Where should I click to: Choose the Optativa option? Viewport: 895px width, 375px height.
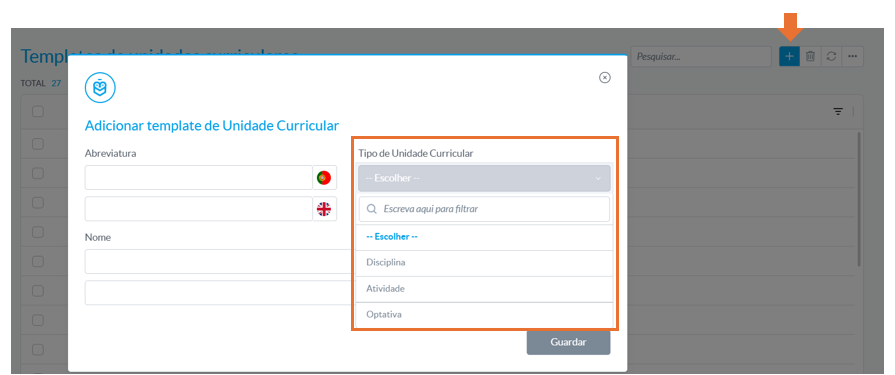tap(484, 314)
